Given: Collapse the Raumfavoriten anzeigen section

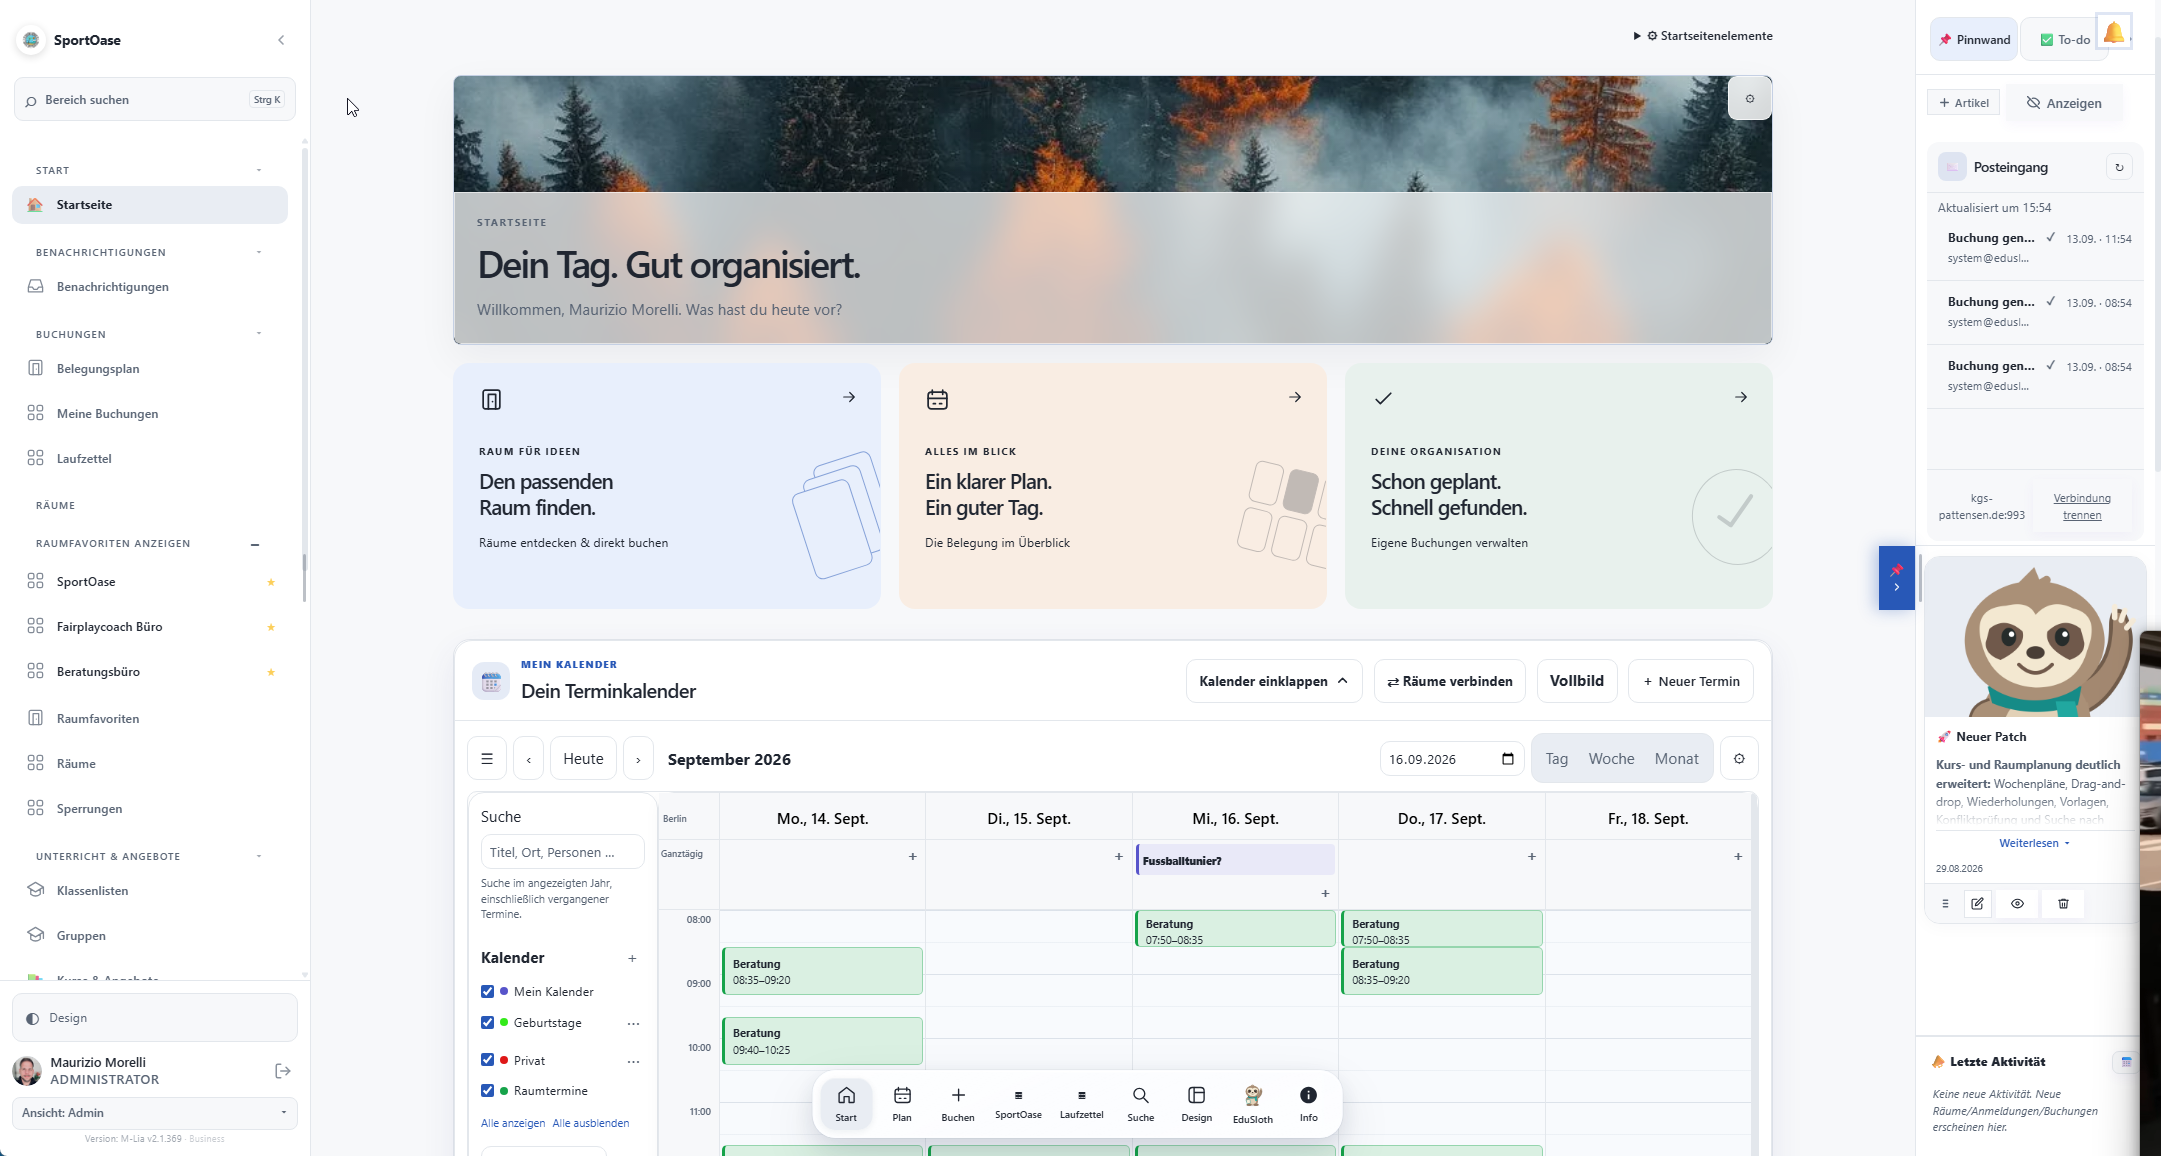Looking at the screenshot, I should pyautogui.click(x=255, y=544).
